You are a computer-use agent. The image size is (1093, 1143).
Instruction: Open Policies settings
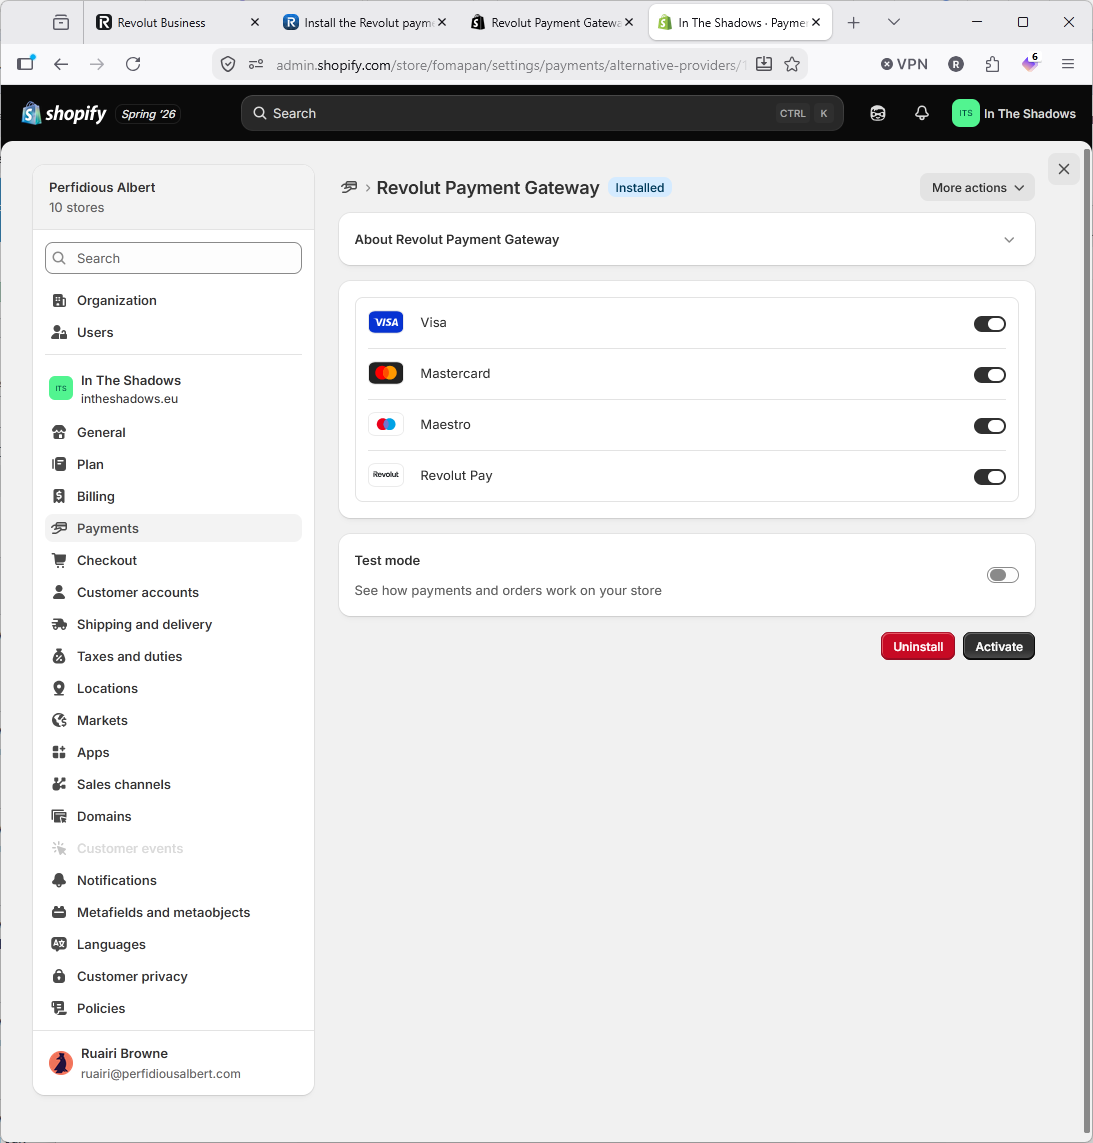[174, 1008]
